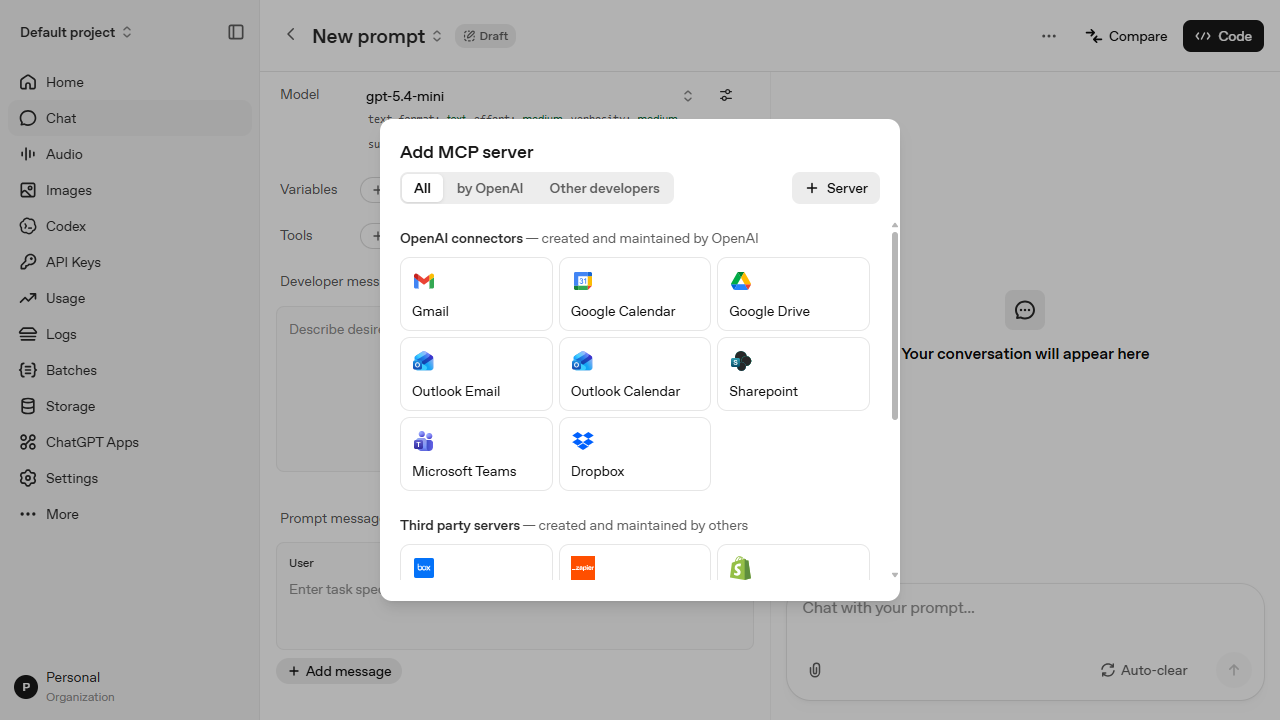This screenshot has height=720, width=1280.
Task: Toggle Auto-clear in chat box
Action: [1144, 670]
